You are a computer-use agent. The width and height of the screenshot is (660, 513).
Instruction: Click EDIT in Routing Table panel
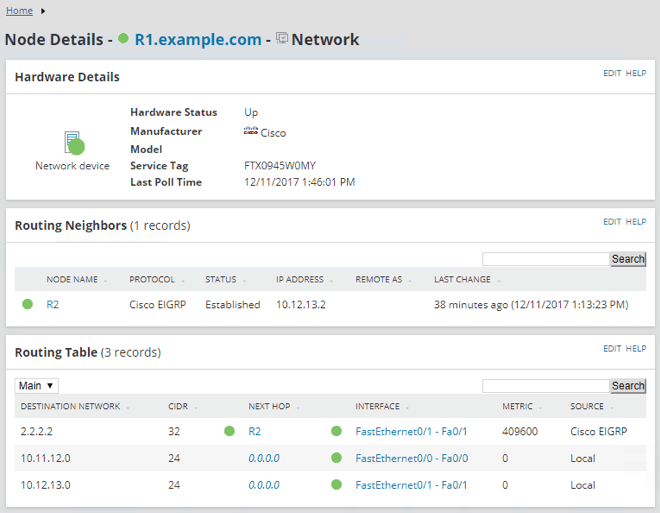(x=612, y=348)
